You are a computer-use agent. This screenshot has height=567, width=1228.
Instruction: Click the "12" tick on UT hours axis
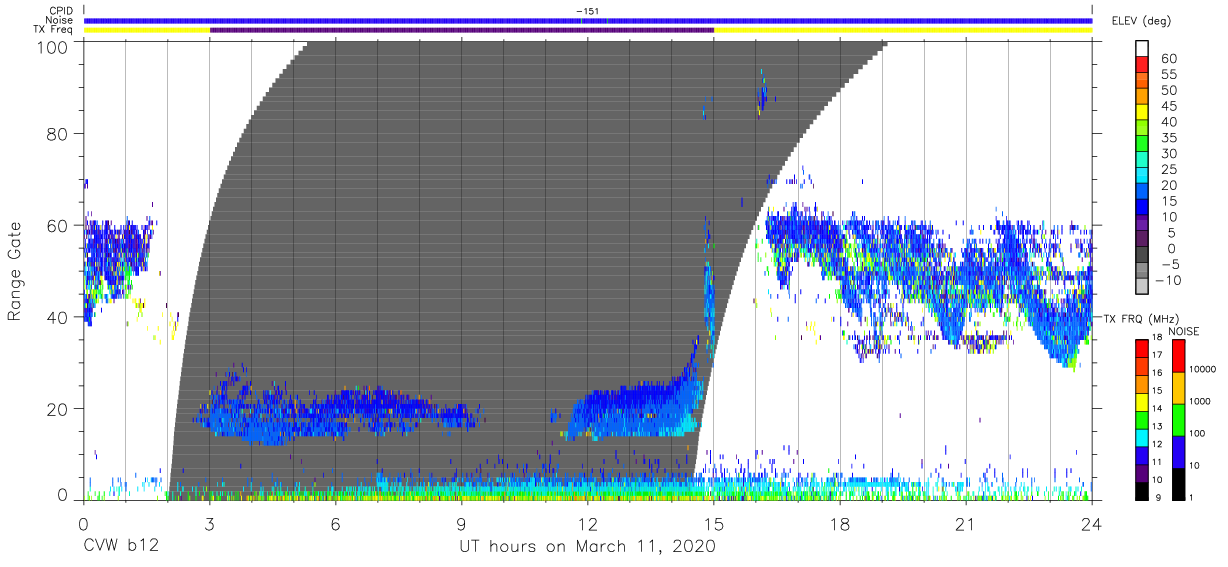588,524
